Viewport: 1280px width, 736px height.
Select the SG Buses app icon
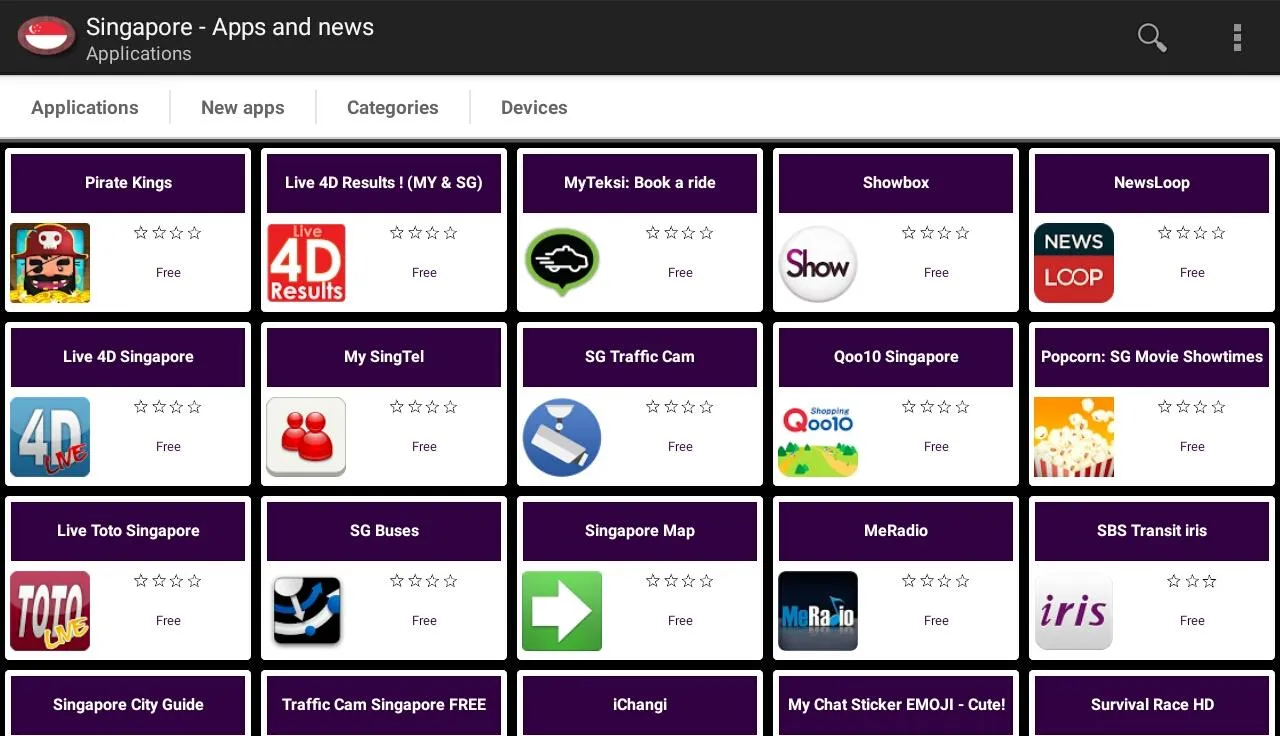tap(306, 611)
